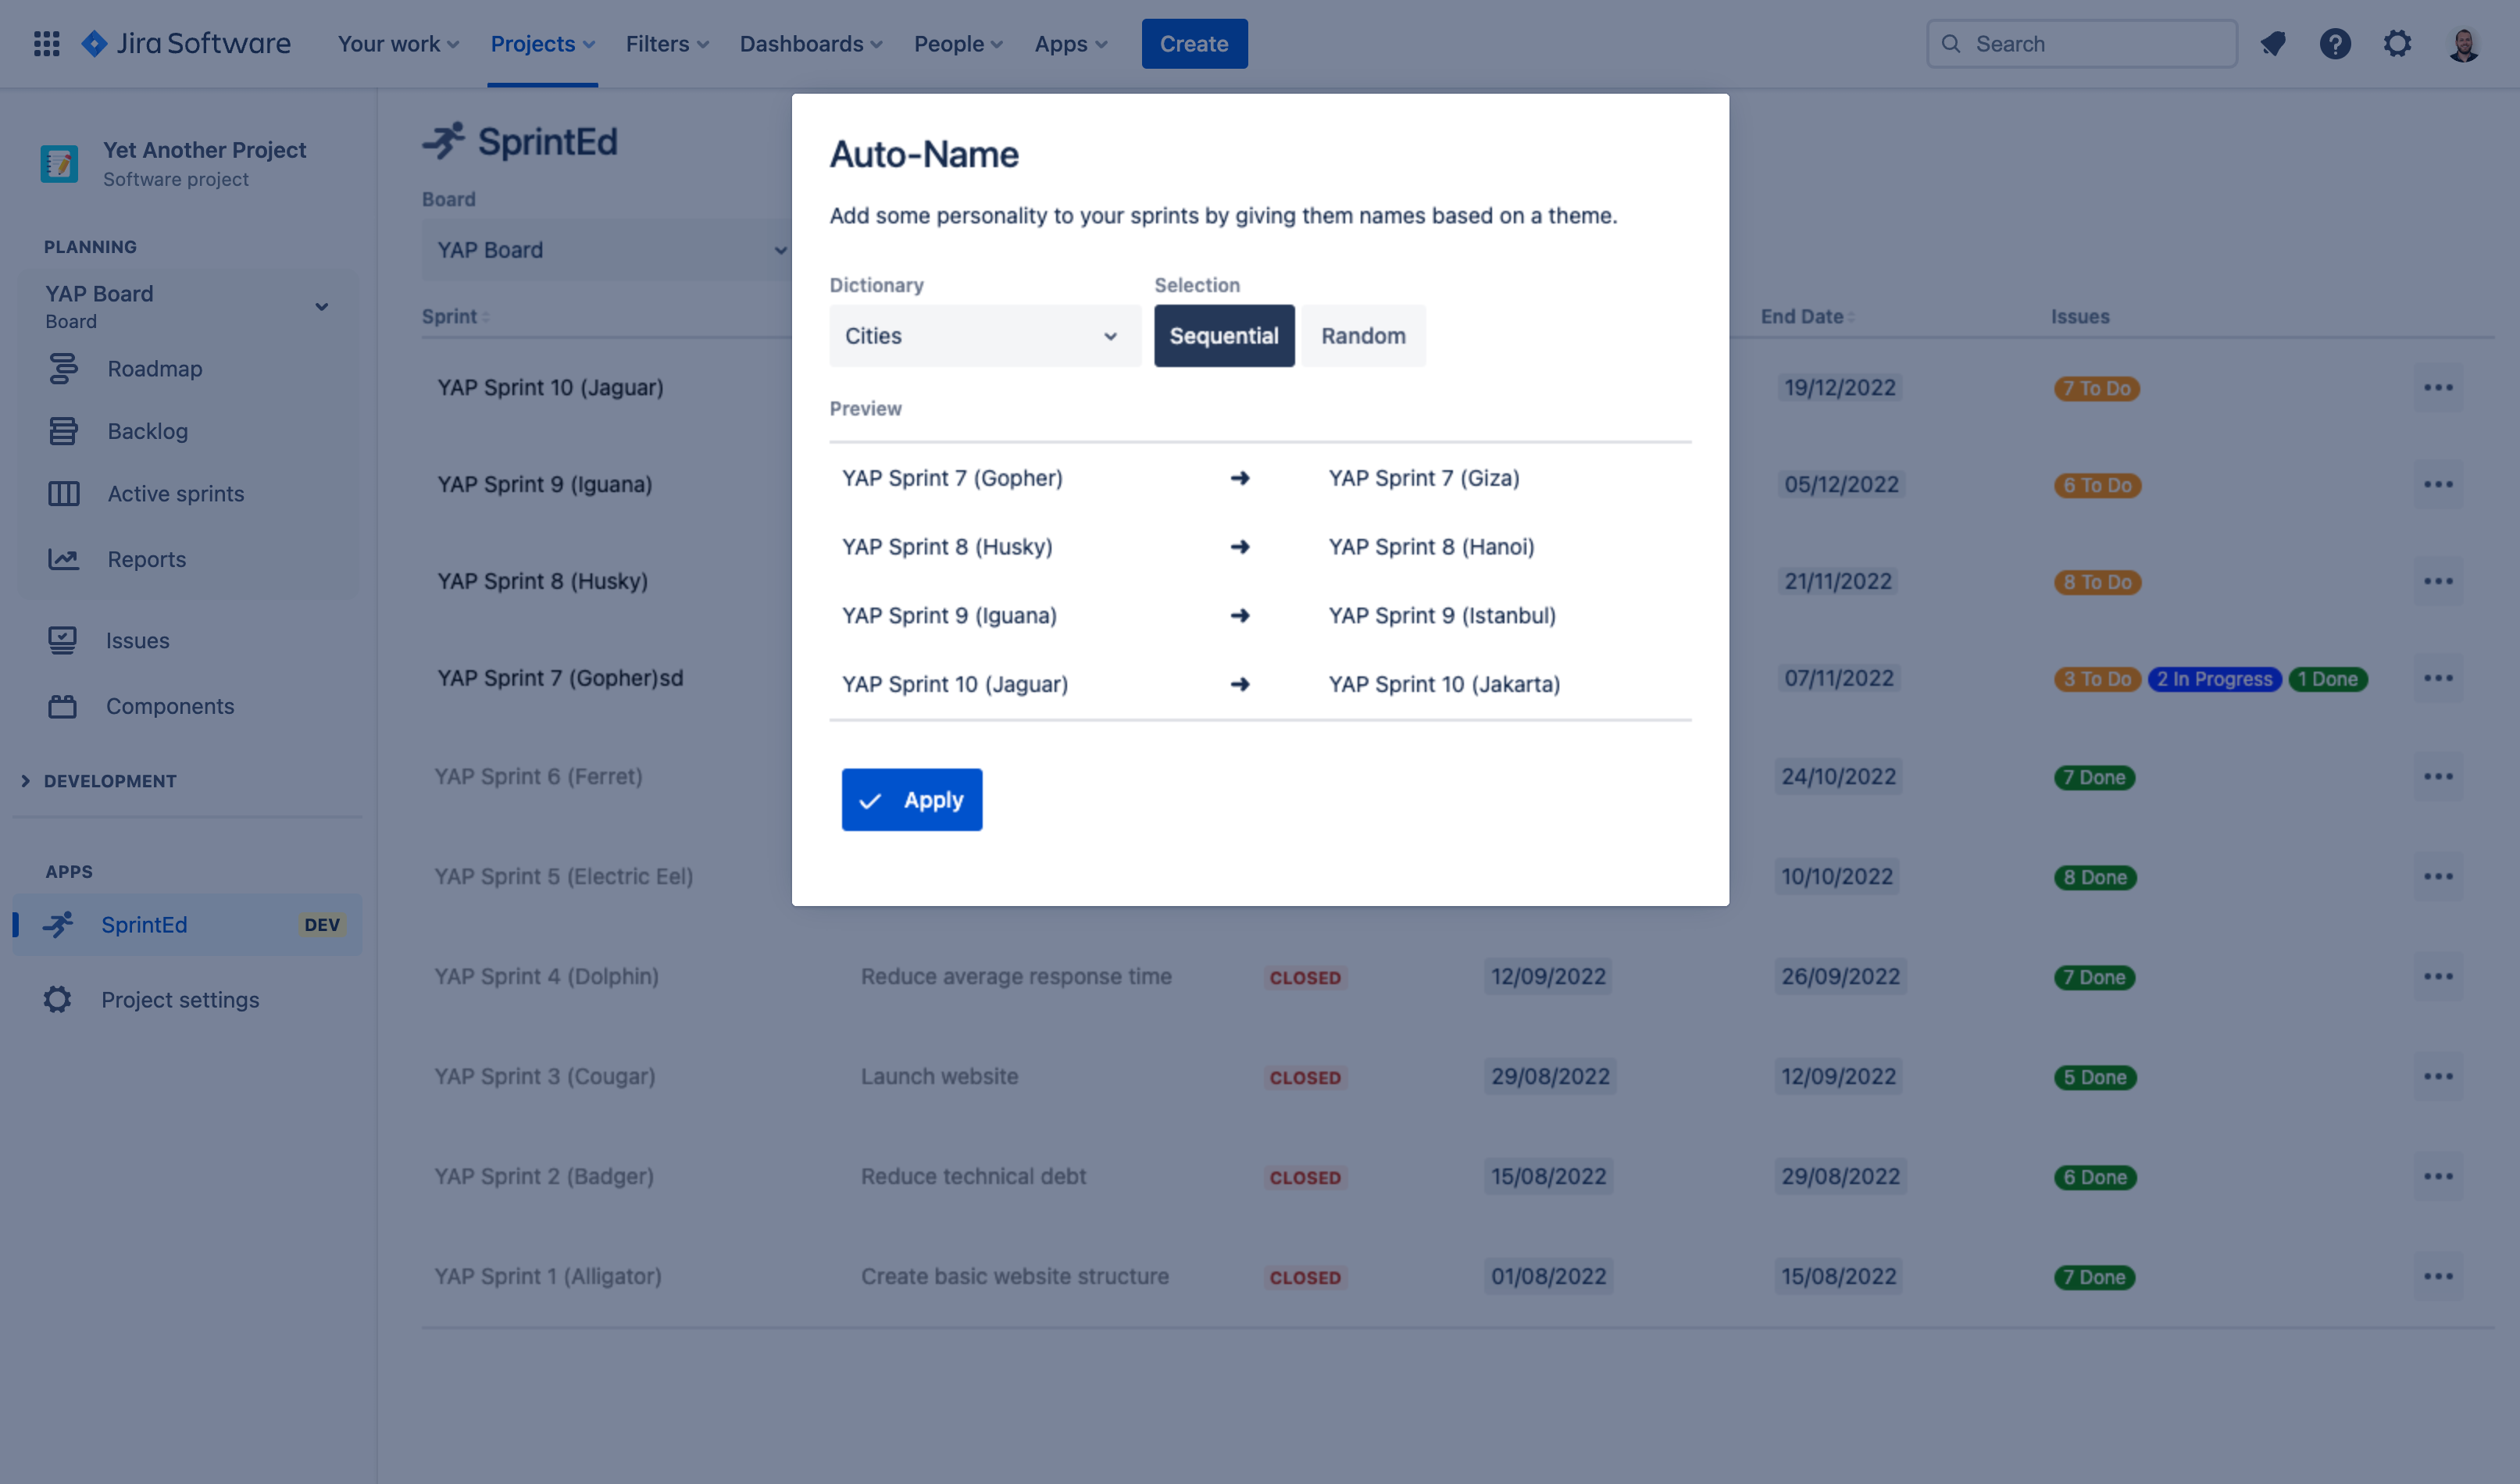Open the help question mark icon
2520x1484 pixels.
point(2335,44)
